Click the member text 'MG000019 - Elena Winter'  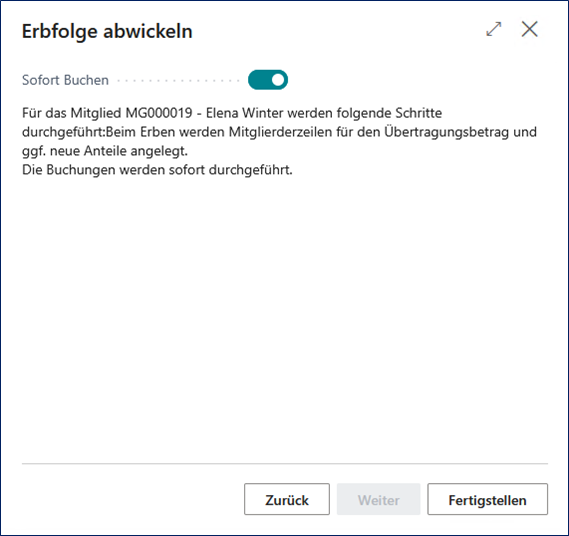click(x=204, y=113)
